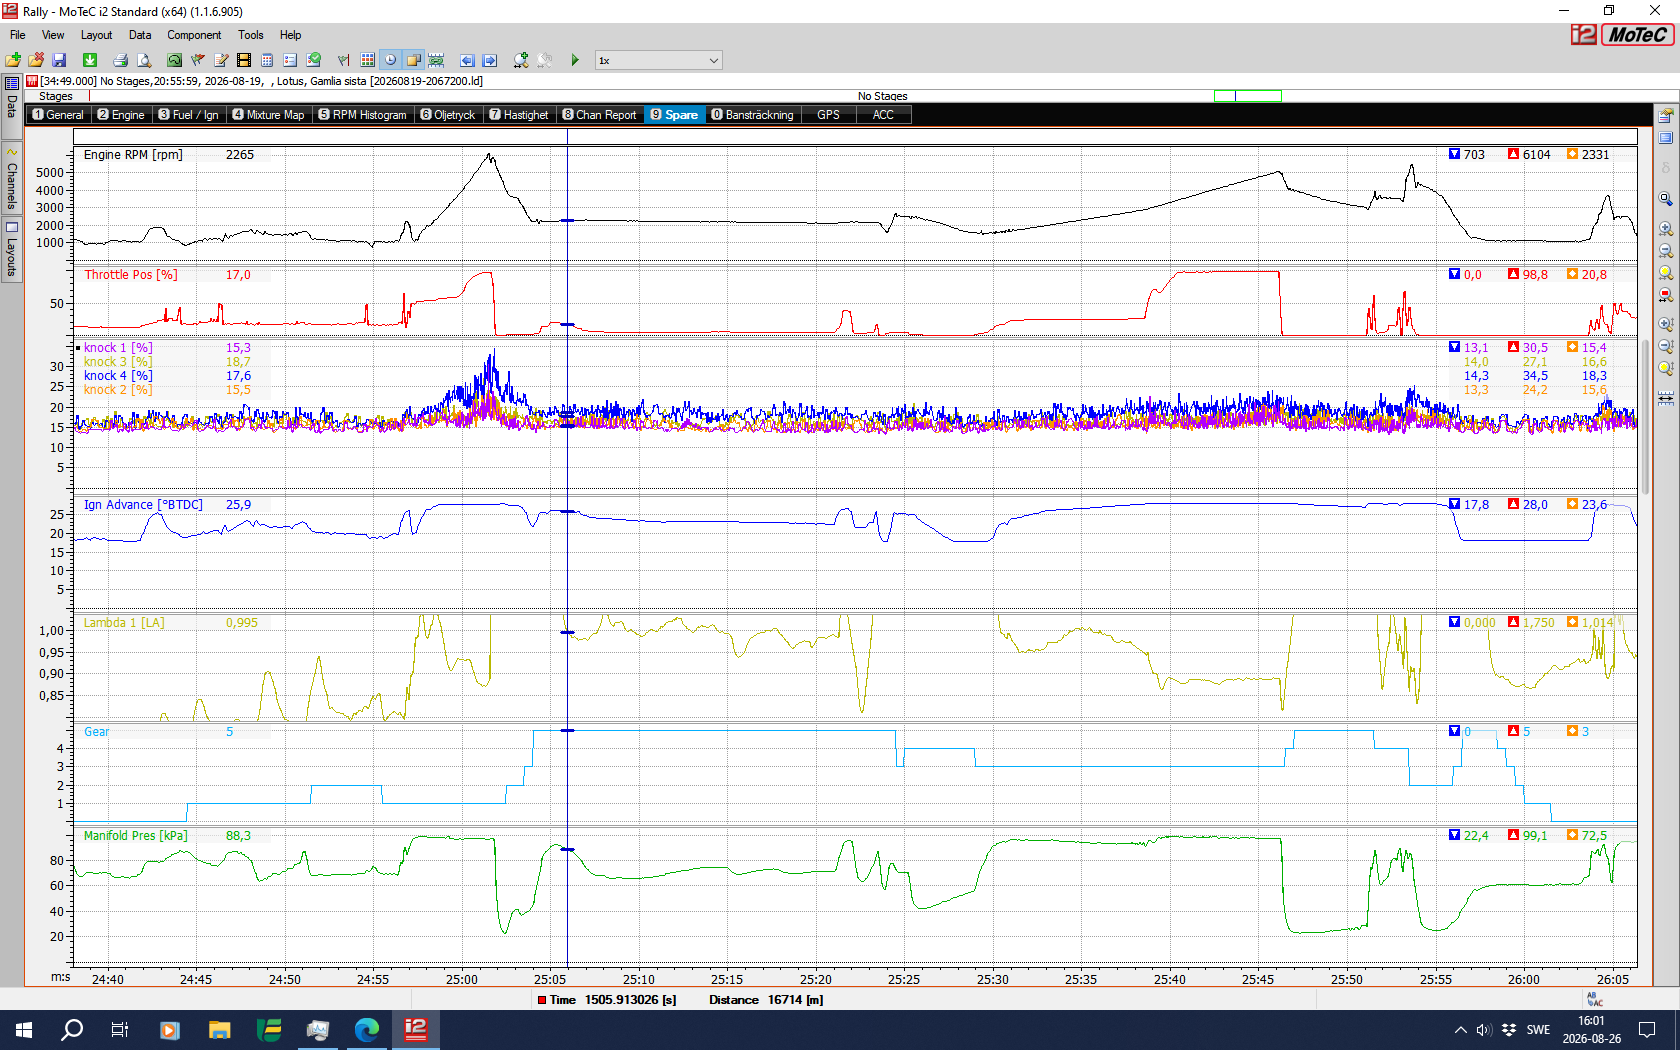Image resolution: width=1680 pixels, height=1050 pixels.
Task: Go to the previous lap arrow icon
Action: 467,60
